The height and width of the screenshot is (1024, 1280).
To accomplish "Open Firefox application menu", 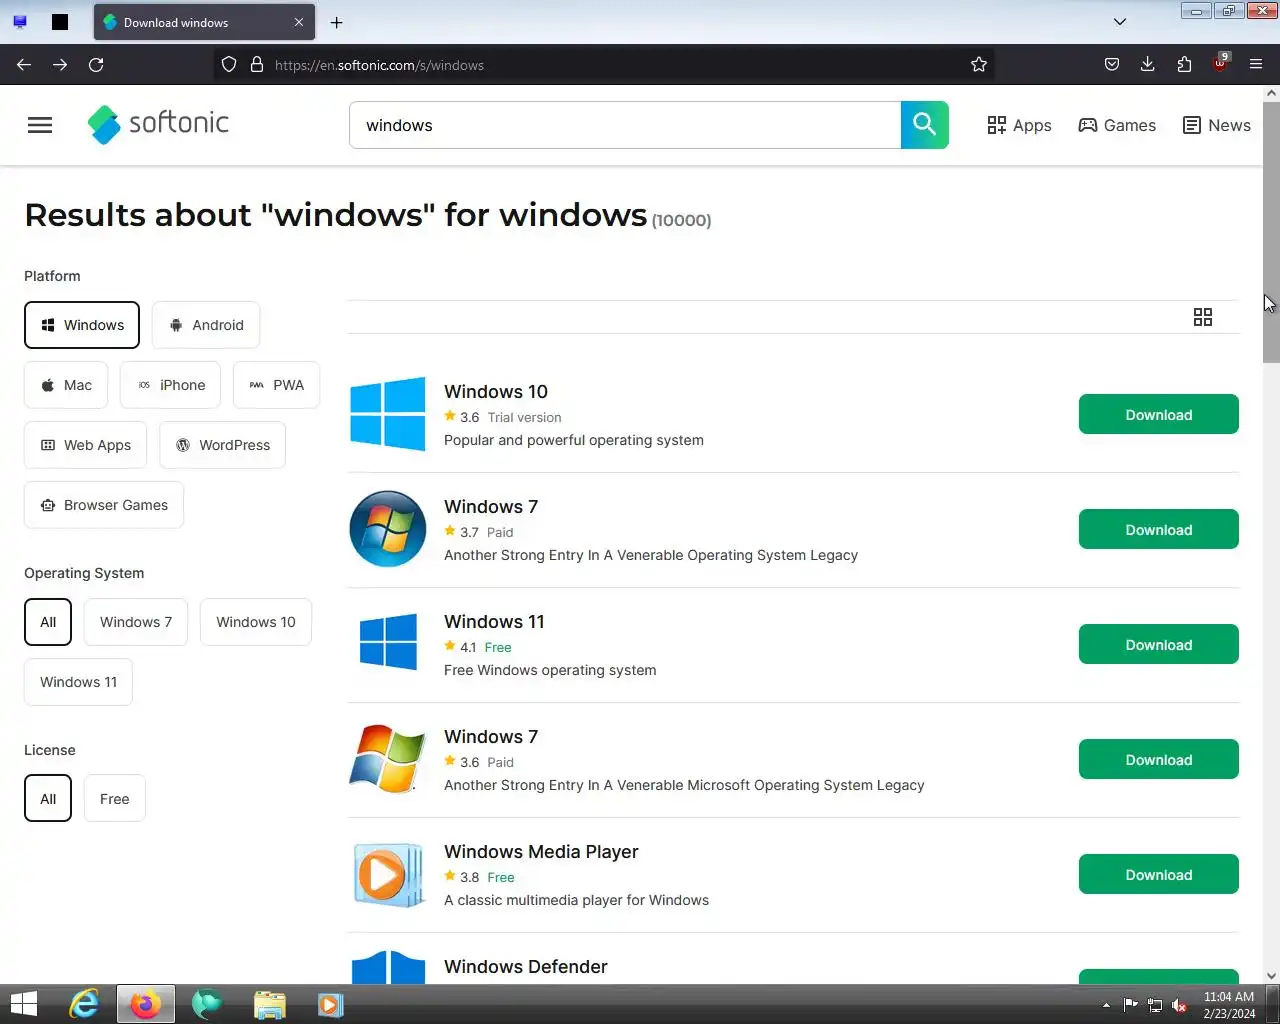I will pyautogui.click(x=1256, y=65).
